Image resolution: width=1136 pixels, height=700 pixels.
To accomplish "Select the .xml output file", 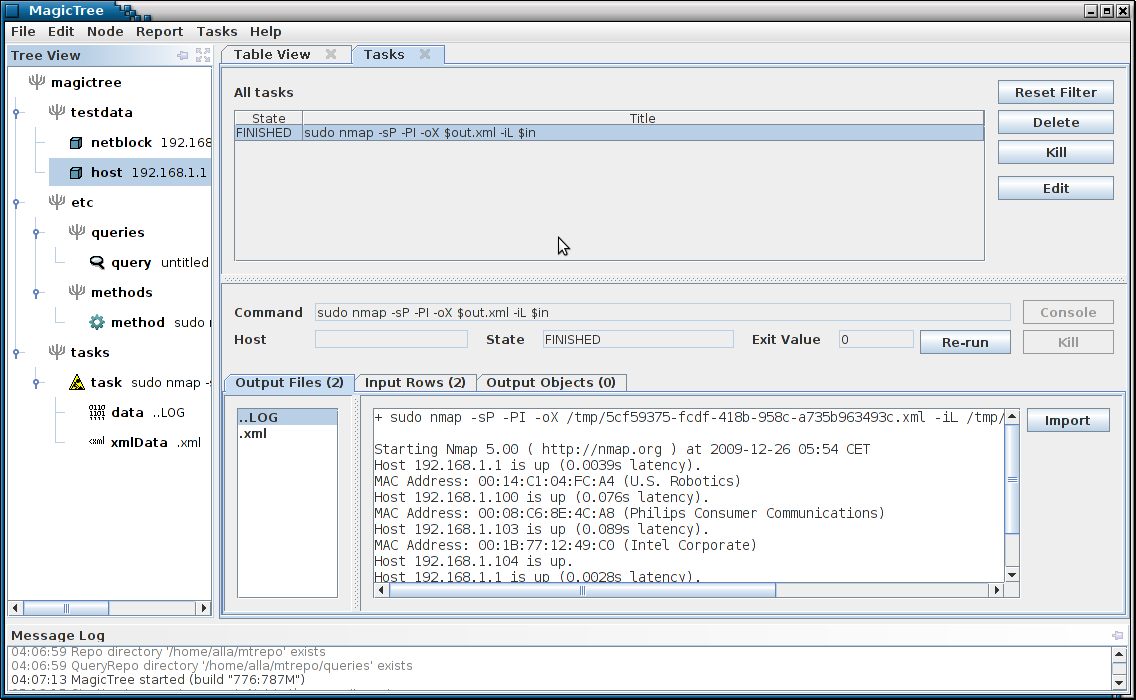I will tap(288, 433).
